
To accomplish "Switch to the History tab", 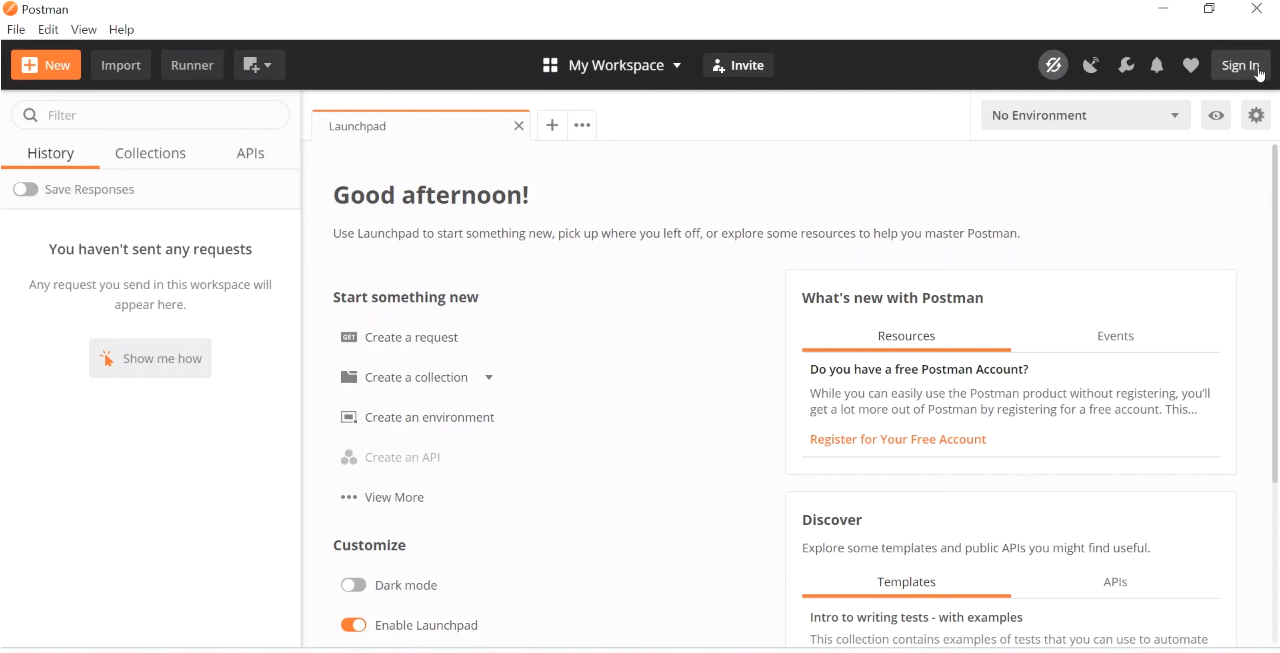I will click(50, 153).
